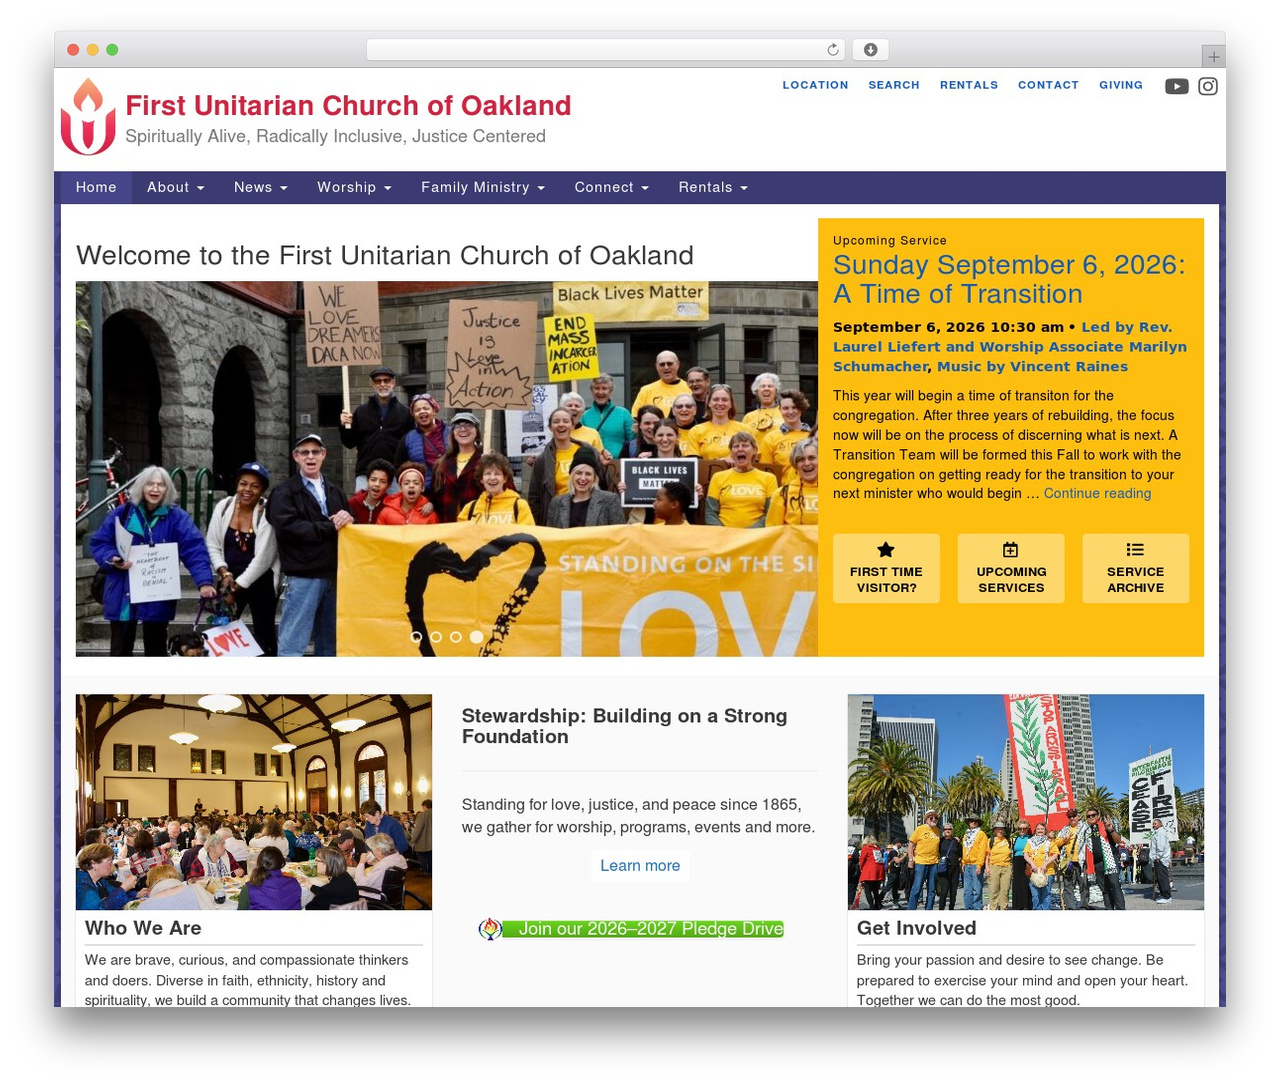Click the chalice icon beside the Pledge Drive banner
Viewport: 1280px width, 1084px height.
490,930
